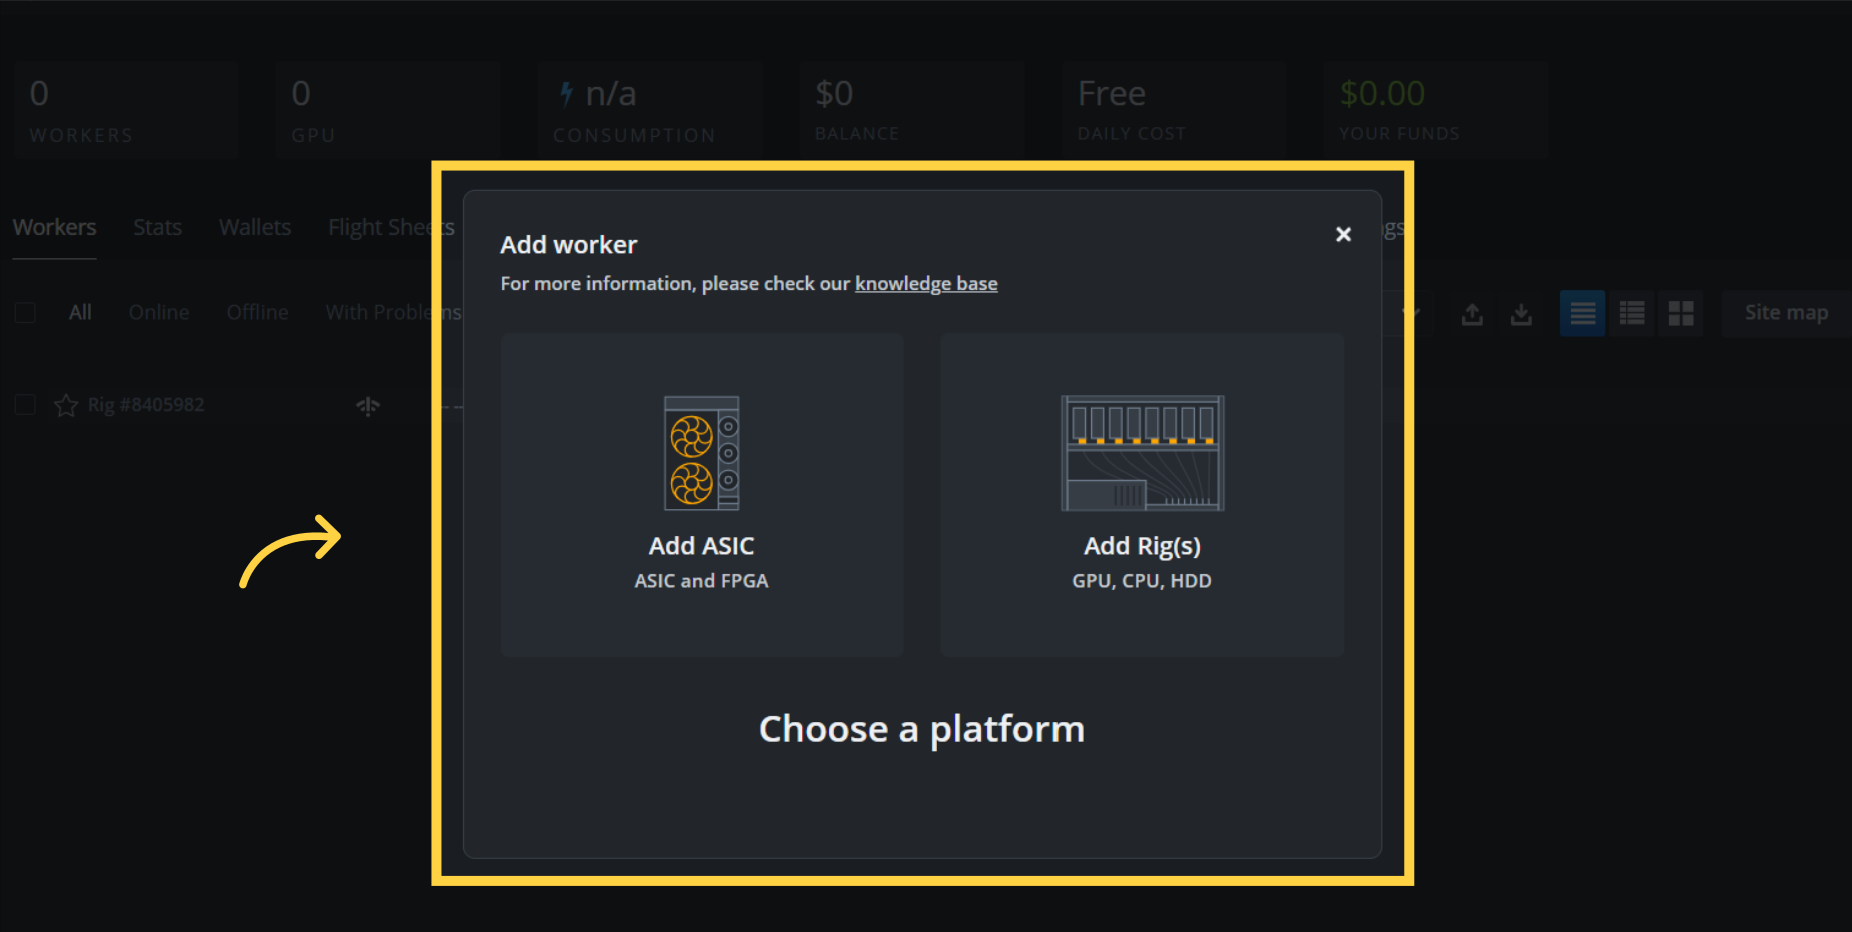
Task: Tick the select-all workers checkbox
Action: 25,313
